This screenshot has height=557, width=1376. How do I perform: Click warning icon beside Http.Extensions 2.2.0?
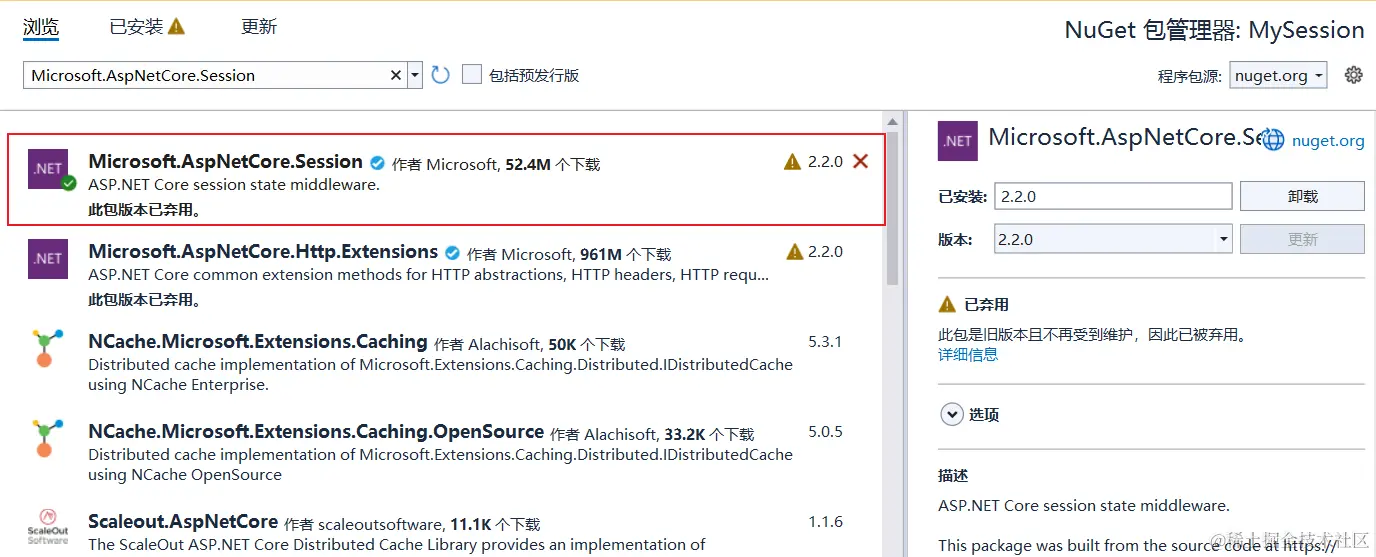click(x=795, y=251)
